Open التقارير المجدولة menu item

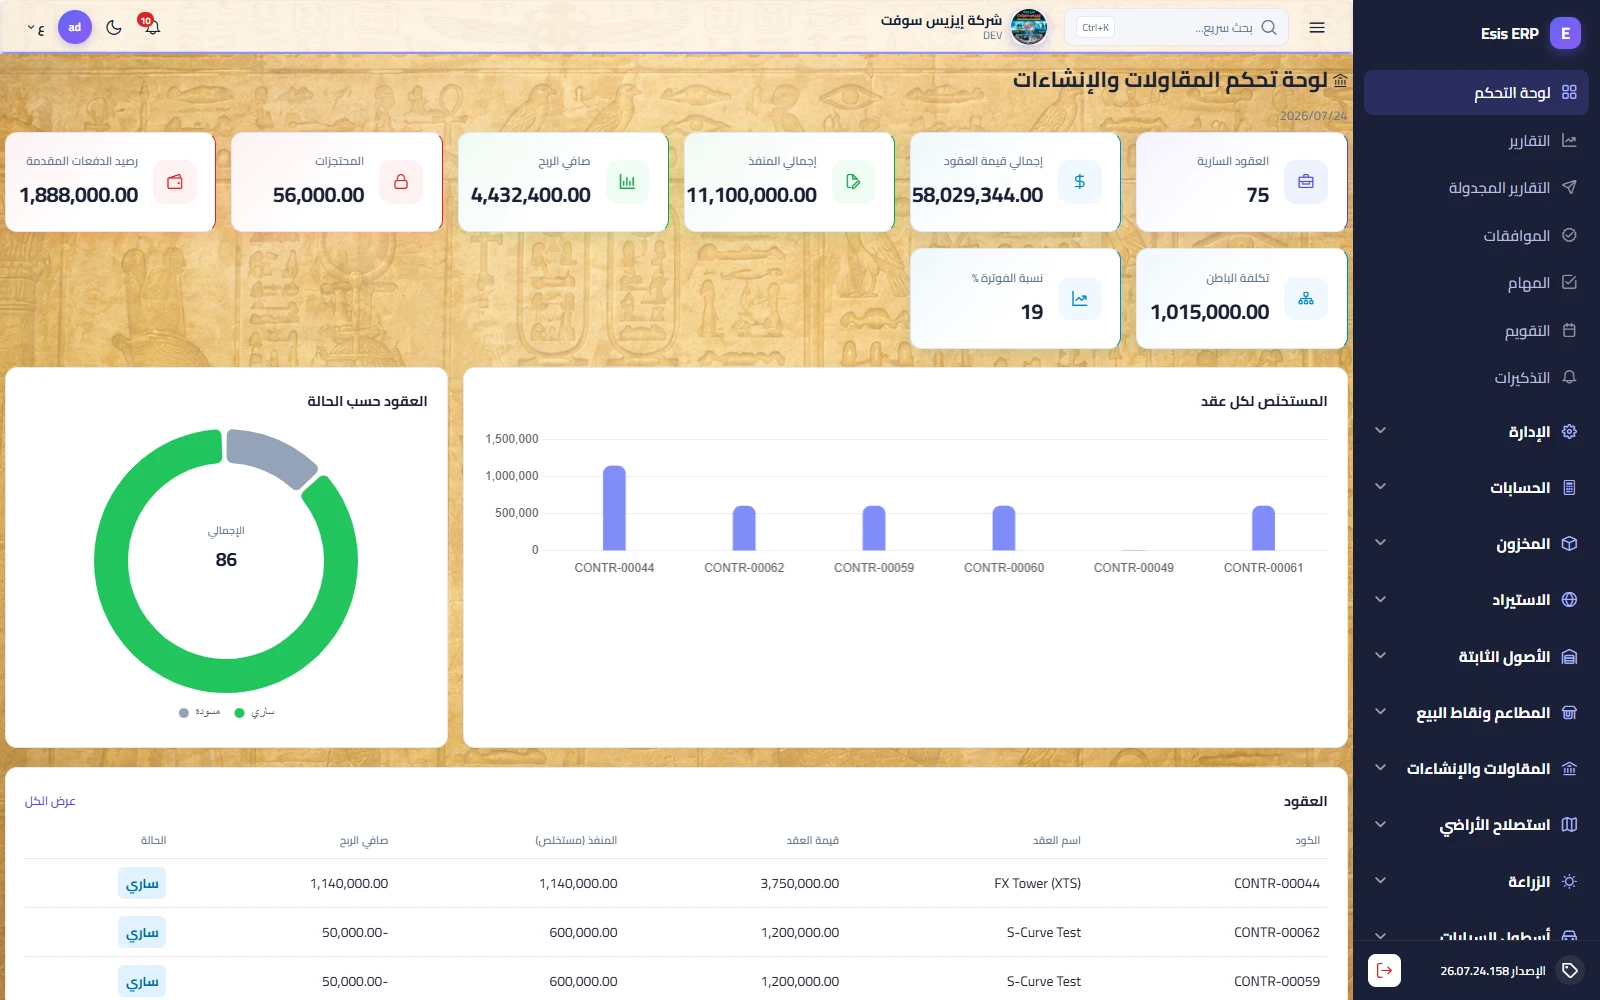coord(1476,187)
